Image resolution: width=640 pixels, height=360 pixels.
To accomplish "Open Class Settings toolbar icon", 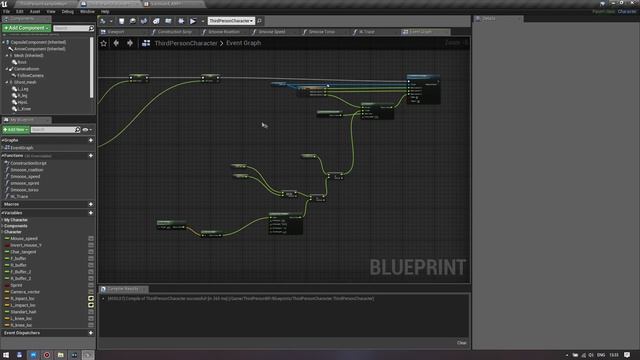I will [x=156, y=21].
